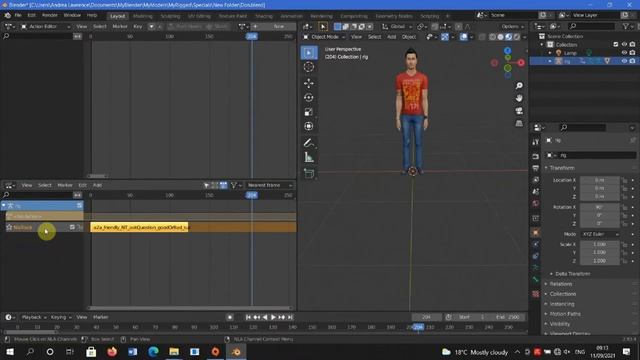Jump to the end frame in timeline controls
Image resolution: width=640 pixels, height=360 pixels.
(x=290, y=317)
